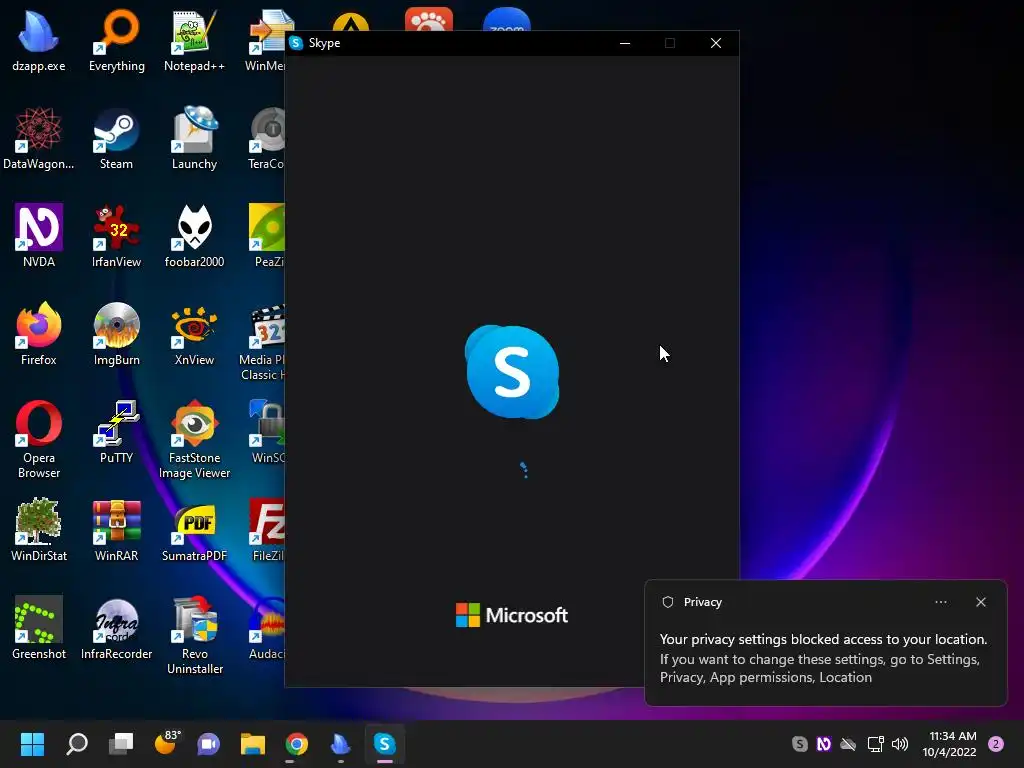1024x768 pixels.
Task: Close the Skype window
Action: coord(716,43)
